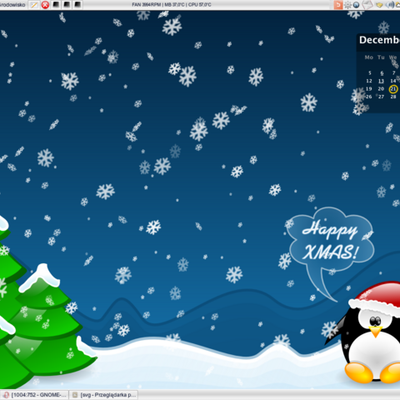Open the first black terminal launcher
This screenshot has height=400, width=400.
[x=56, y=5]
